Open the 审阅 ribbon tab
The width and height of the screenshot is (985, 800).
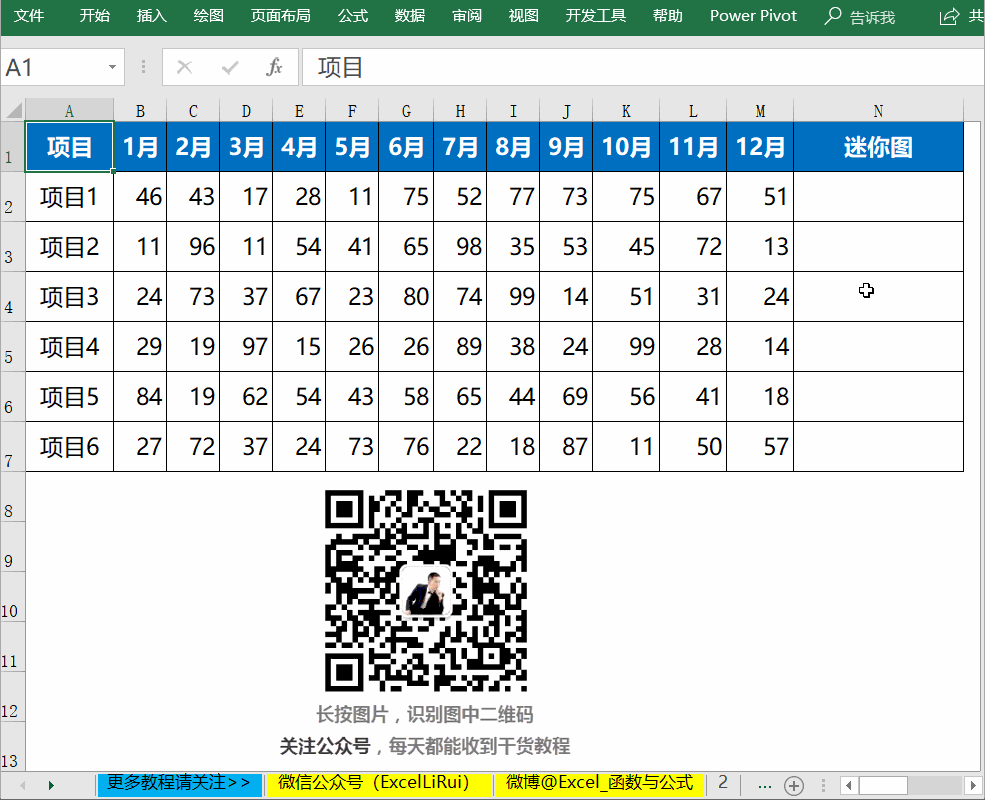[467, 16]
